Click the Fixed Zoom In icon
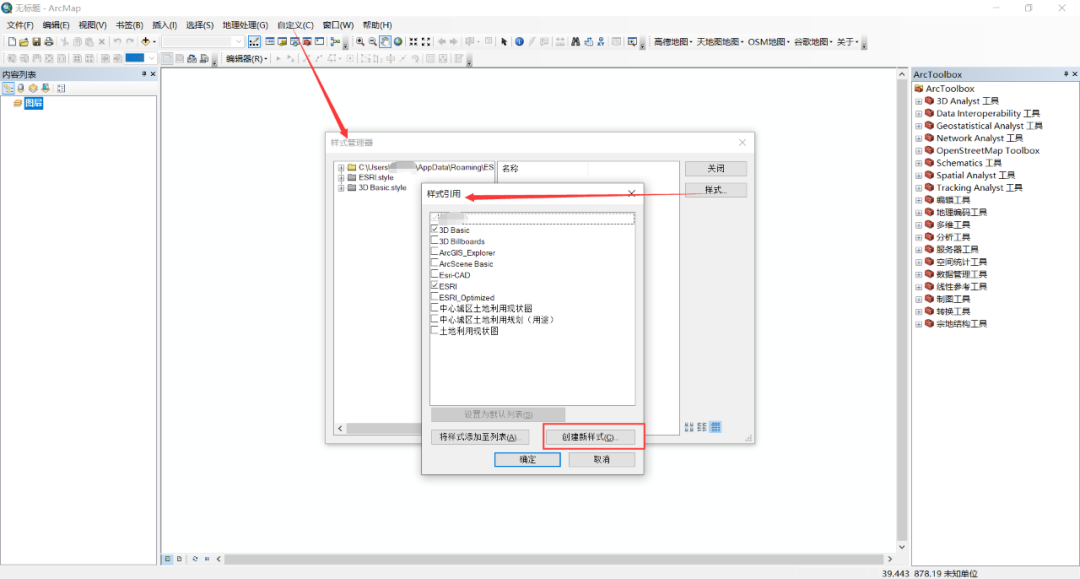 pos(413,42)
